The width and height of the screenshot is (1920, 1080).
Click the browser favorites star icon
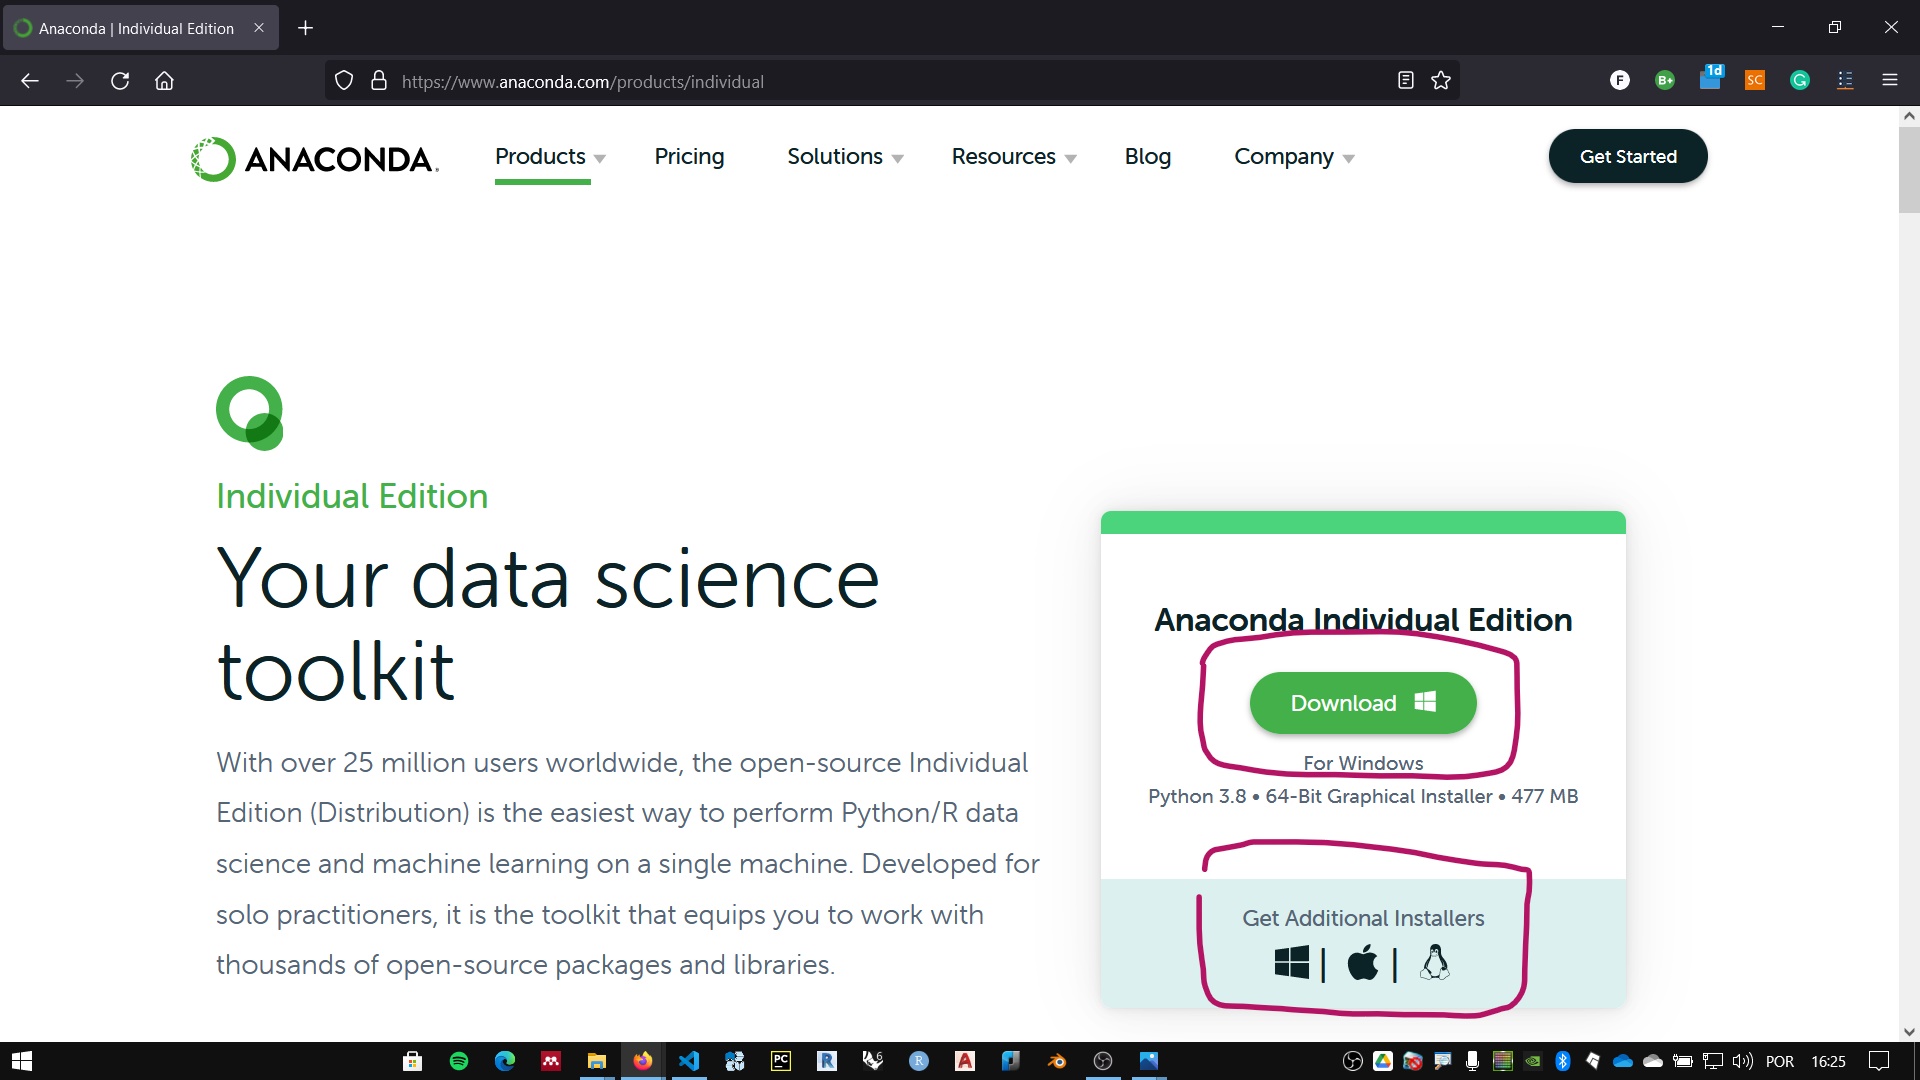pyautogui.click(x=1440, y=80)
